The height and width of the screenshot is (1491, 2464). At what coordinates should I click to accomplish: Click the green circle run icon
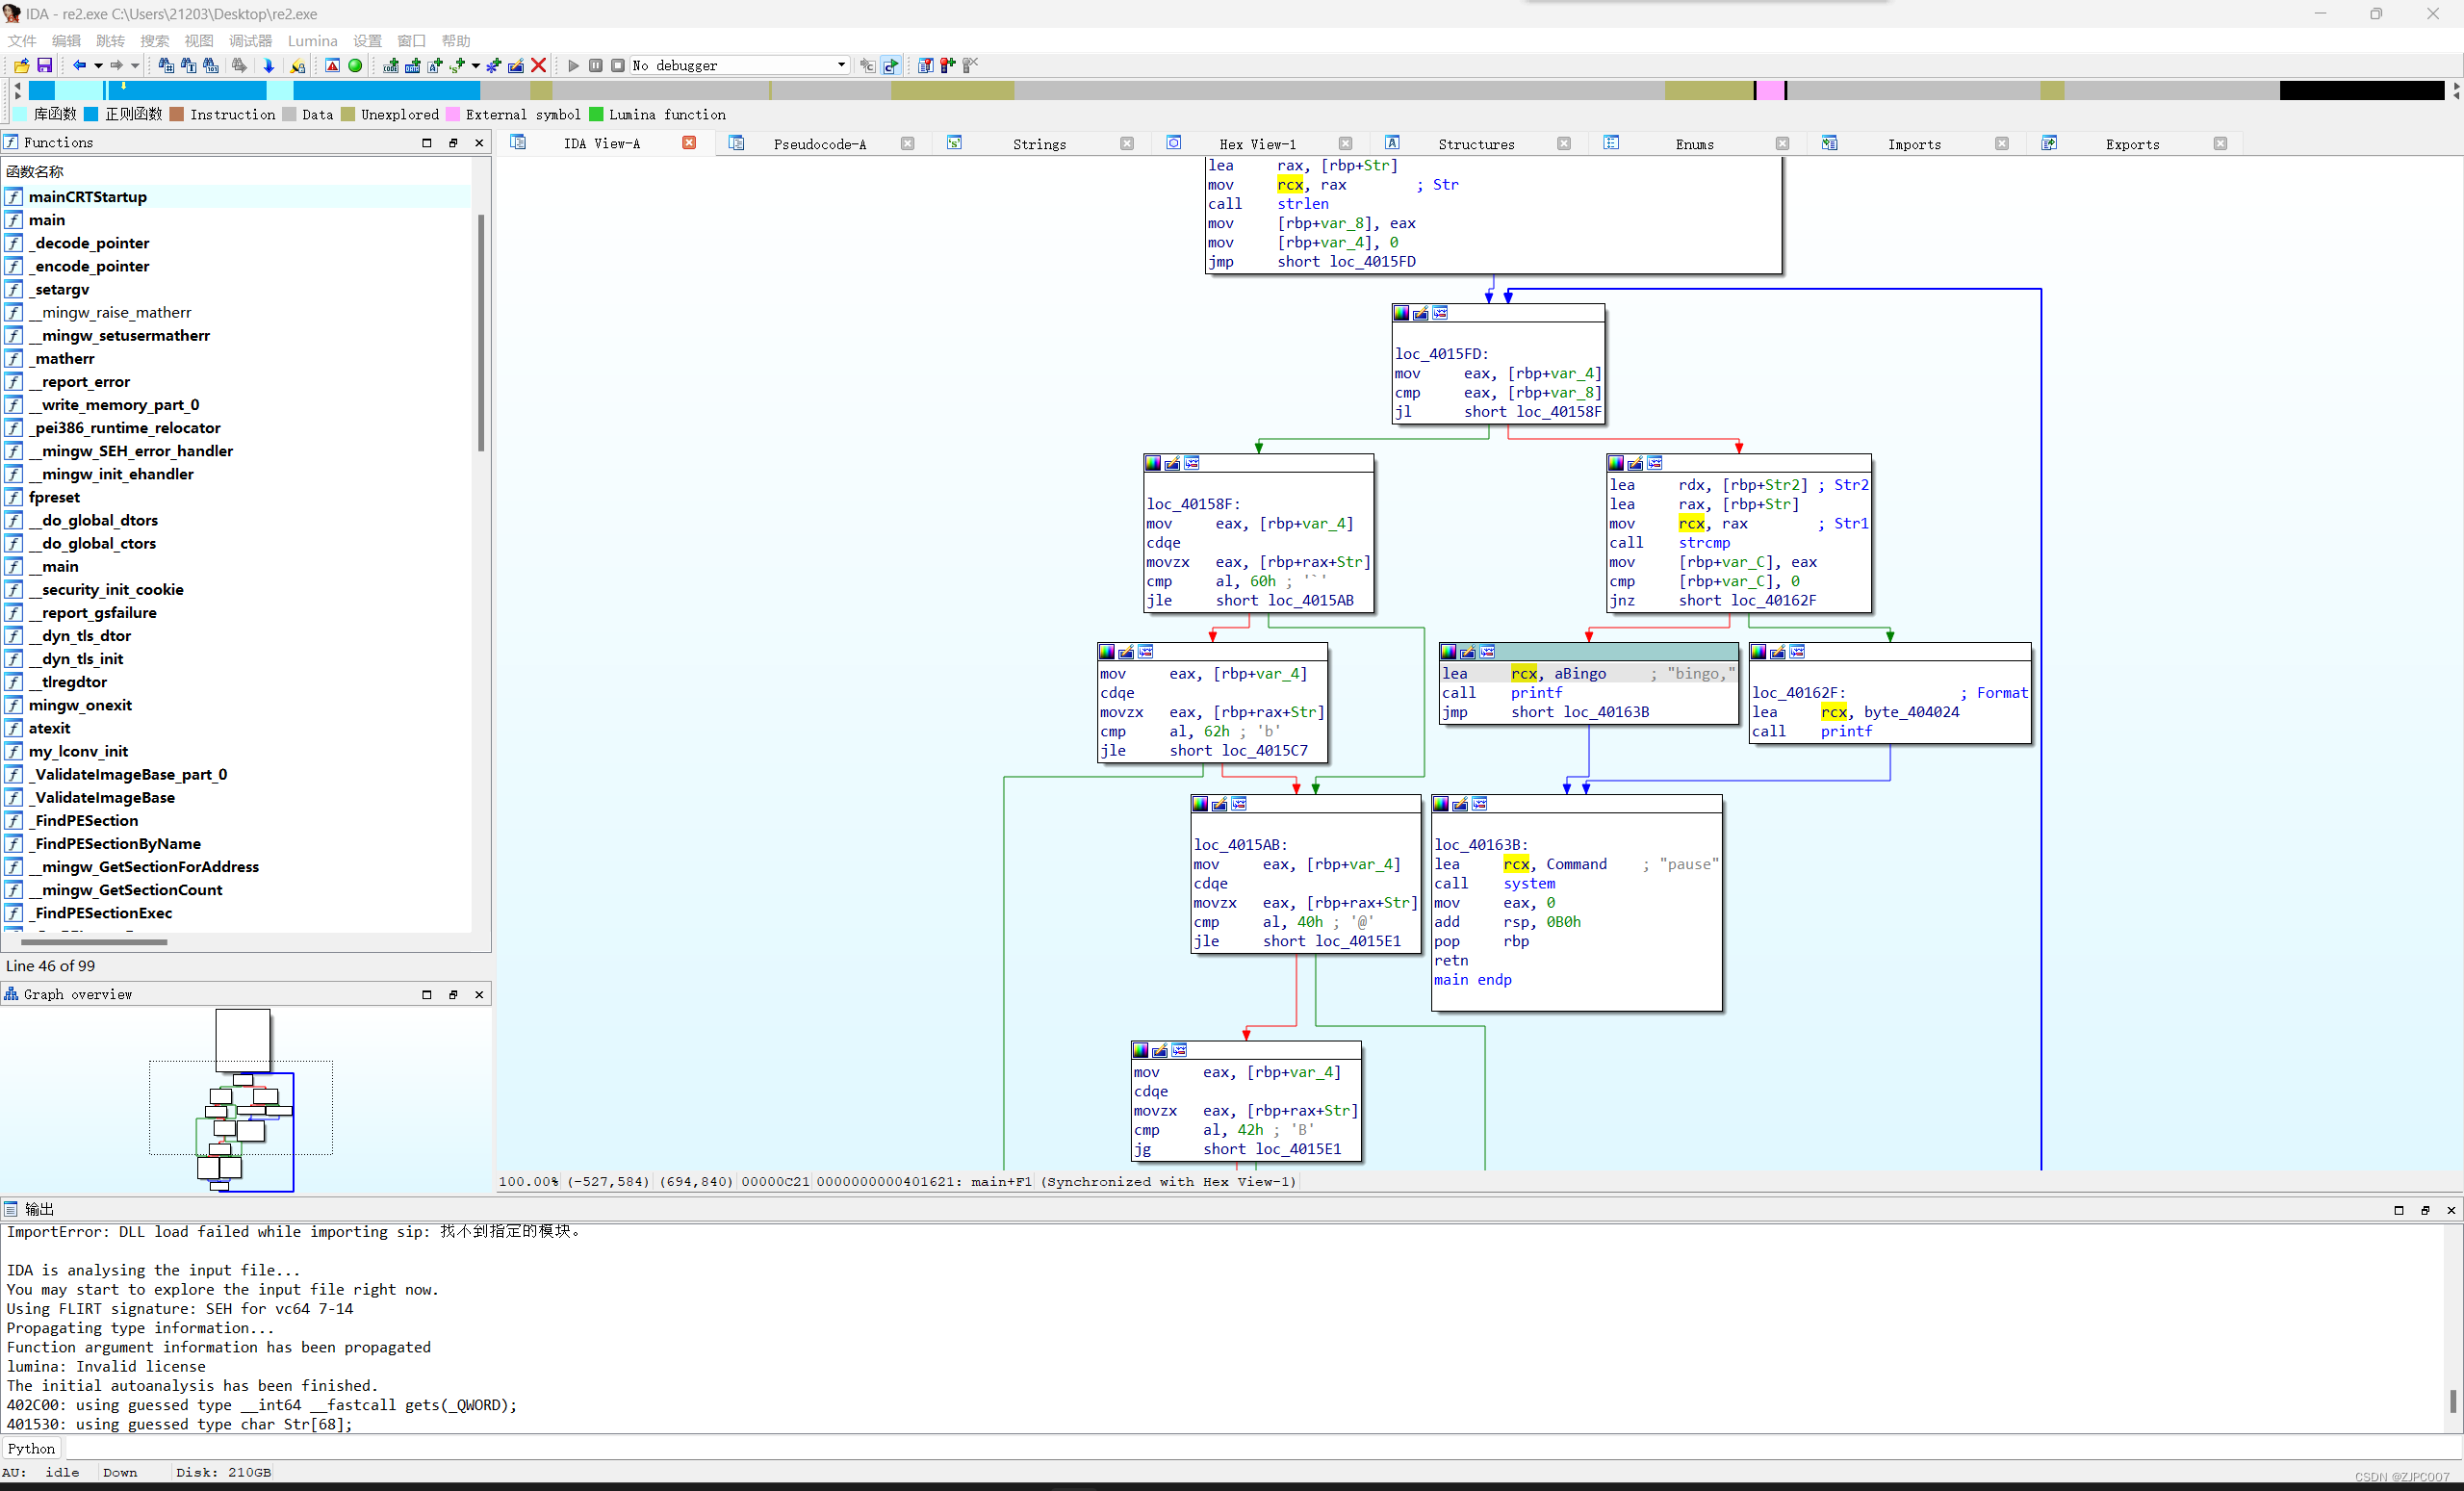click(355, 65)
